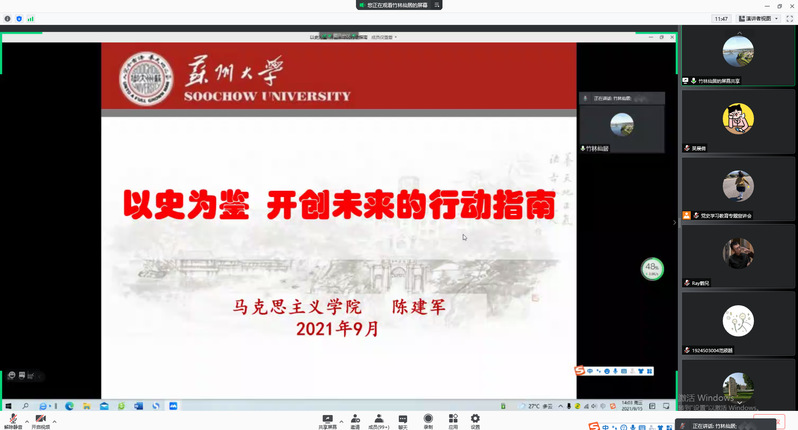This screenshot has height=430, width=798.
Task: Turn on the camera with 开启视频
Action: coord(41,419)
